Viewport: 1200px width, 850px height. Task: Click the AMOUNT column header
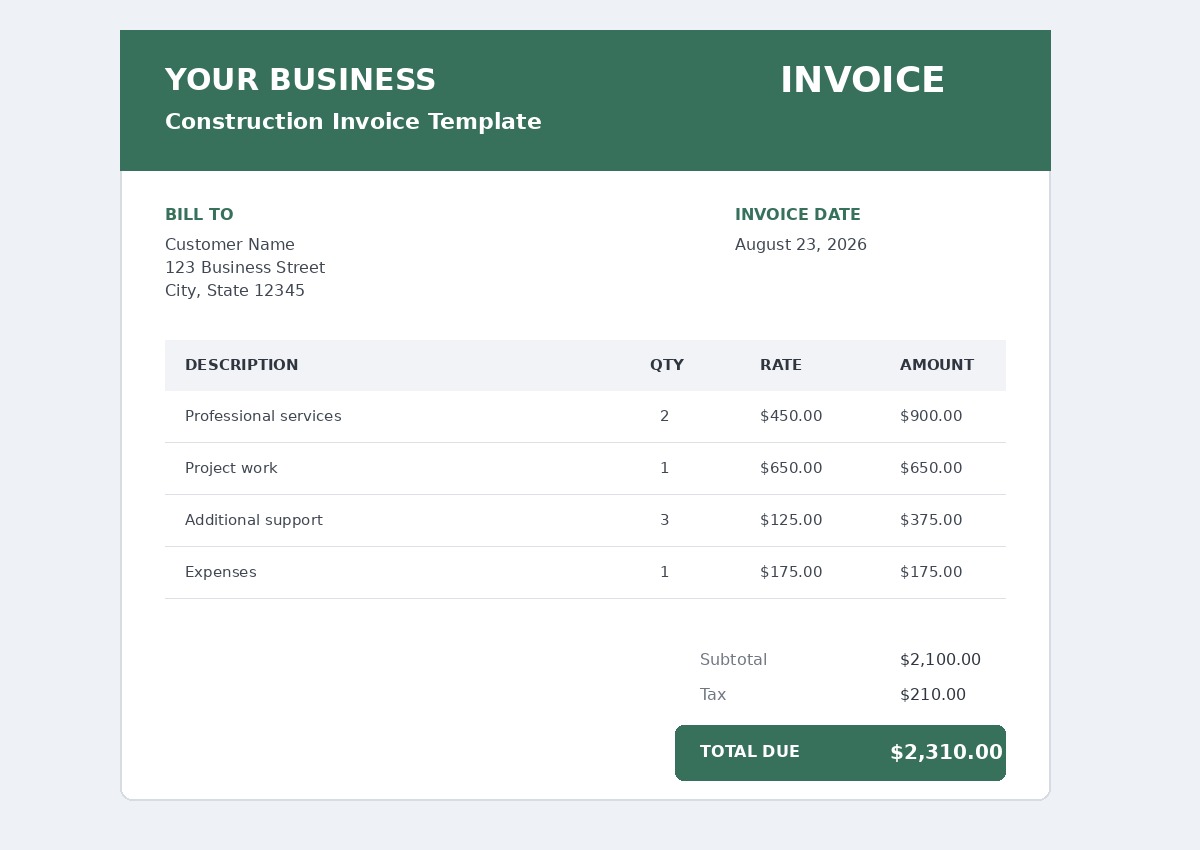coord(937,365)
